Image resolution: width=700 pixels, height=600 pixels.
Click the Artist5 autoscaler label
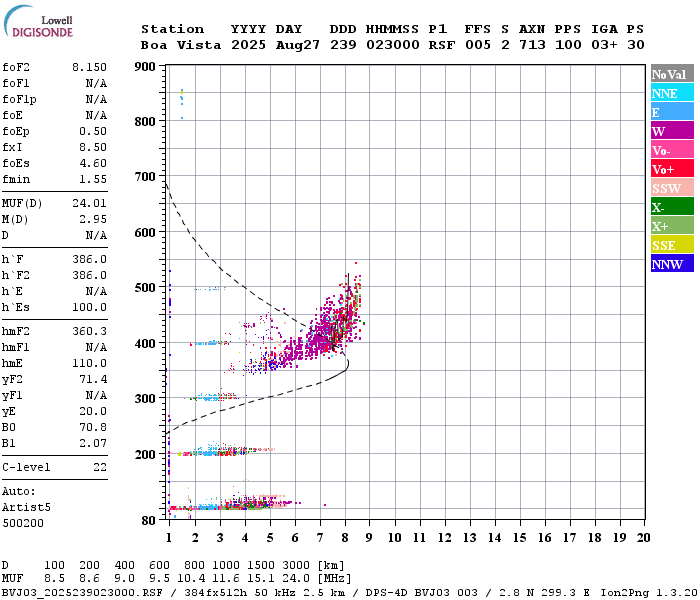pyautogui.click(x=26, y=508)
